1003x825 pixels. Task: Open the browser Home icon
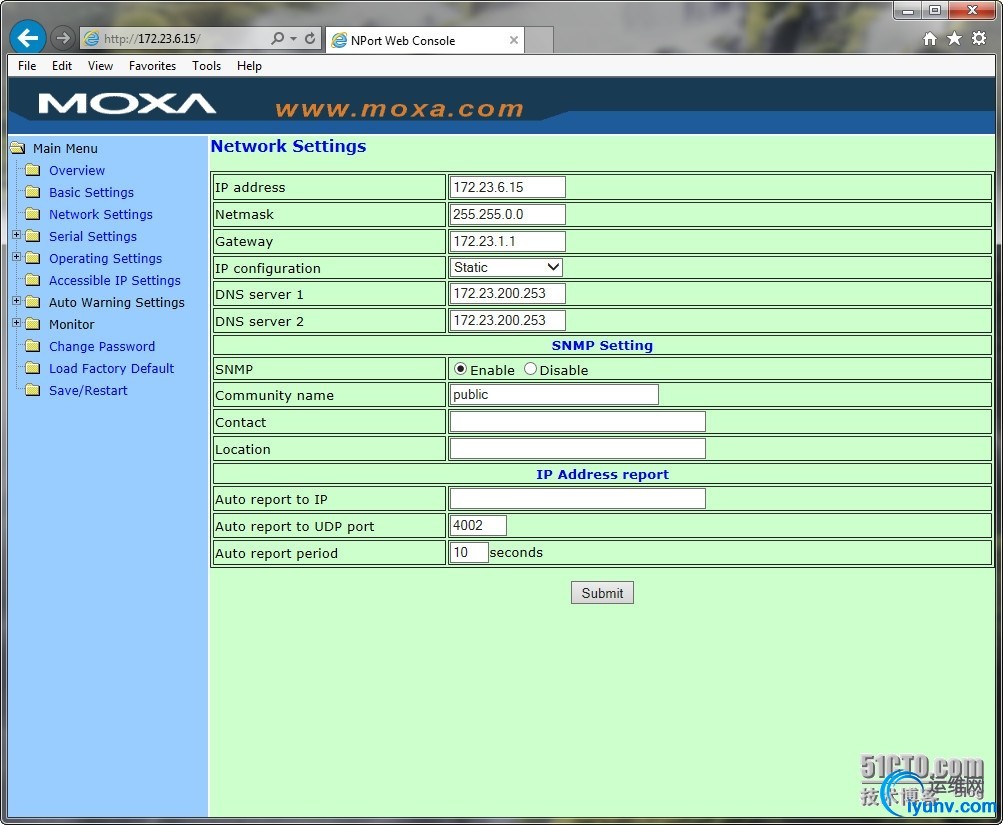tap(930, 39)
